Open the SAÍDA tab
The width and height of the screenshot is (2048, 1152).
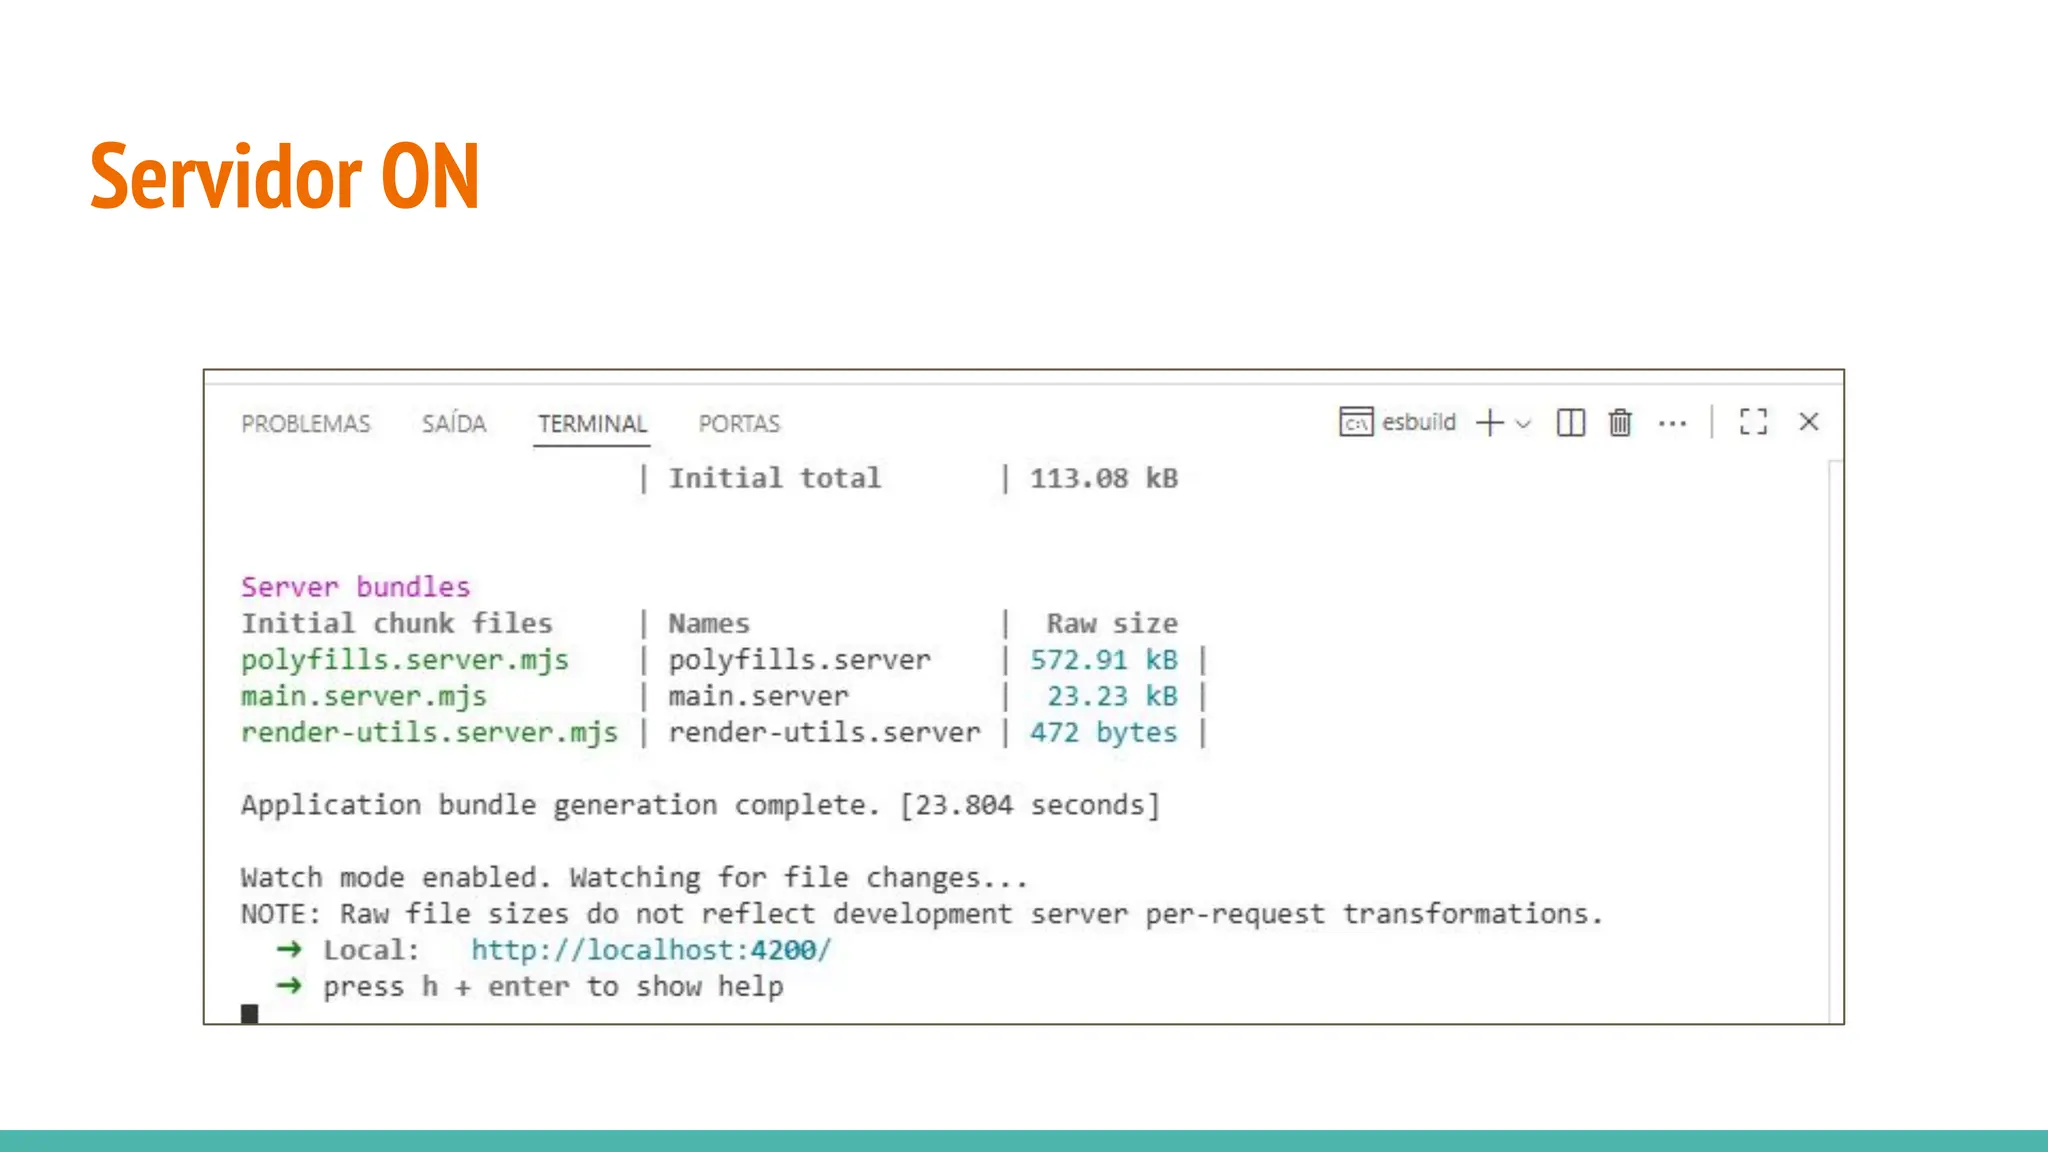(x=454, y=424)
